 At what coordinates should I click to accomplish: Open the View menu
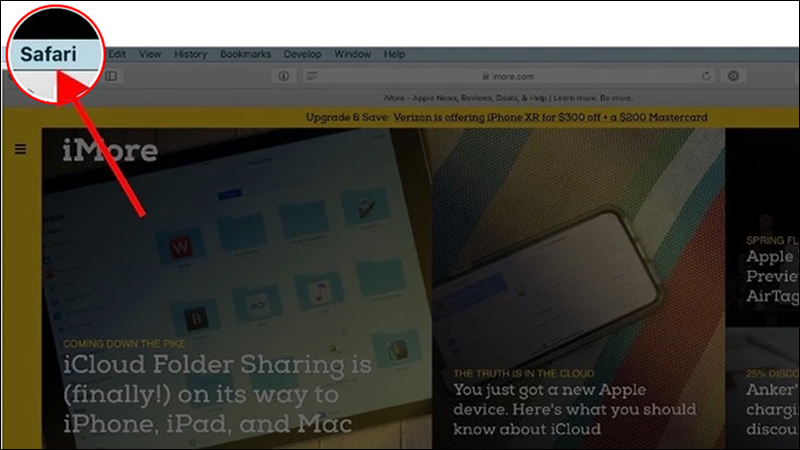pyautogui.click(x=150, y=54)
